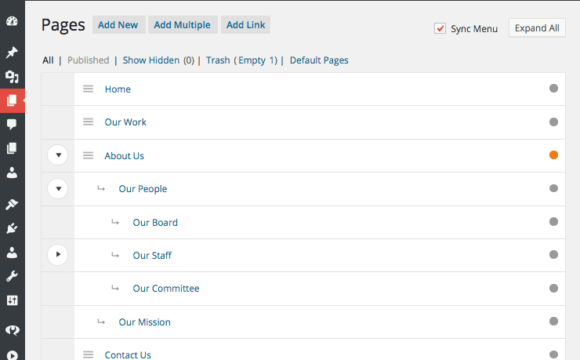Open Settings via the sliders icon

click(12, 300)
